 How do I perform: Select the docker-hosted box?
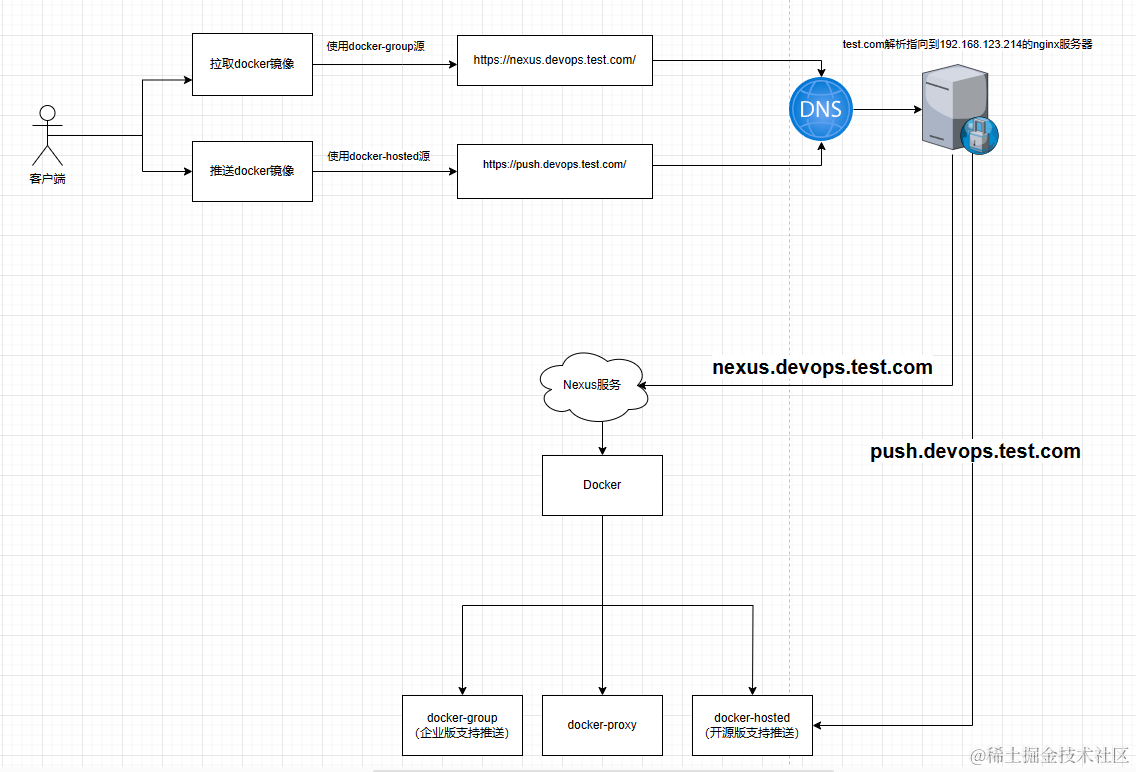752,725
